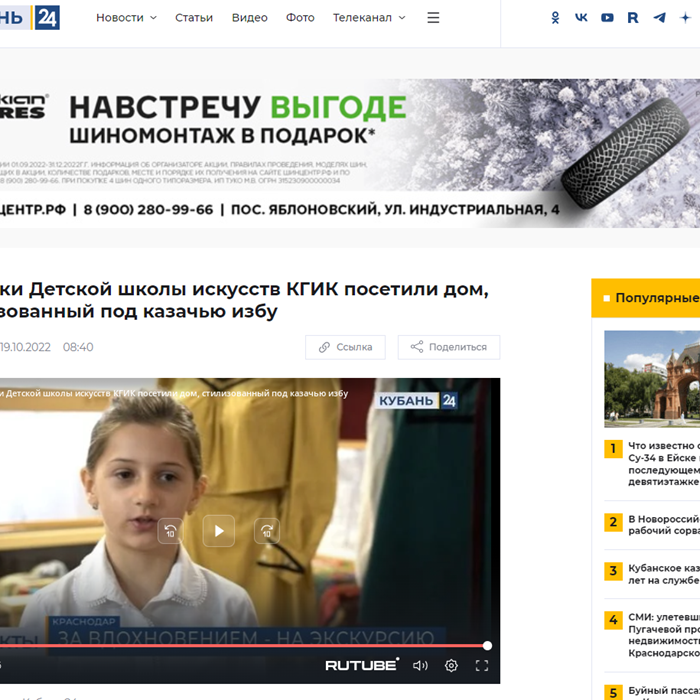Open the VK social page icon
Viewport: 700px width, 700px height.
[x=581, y=18]
